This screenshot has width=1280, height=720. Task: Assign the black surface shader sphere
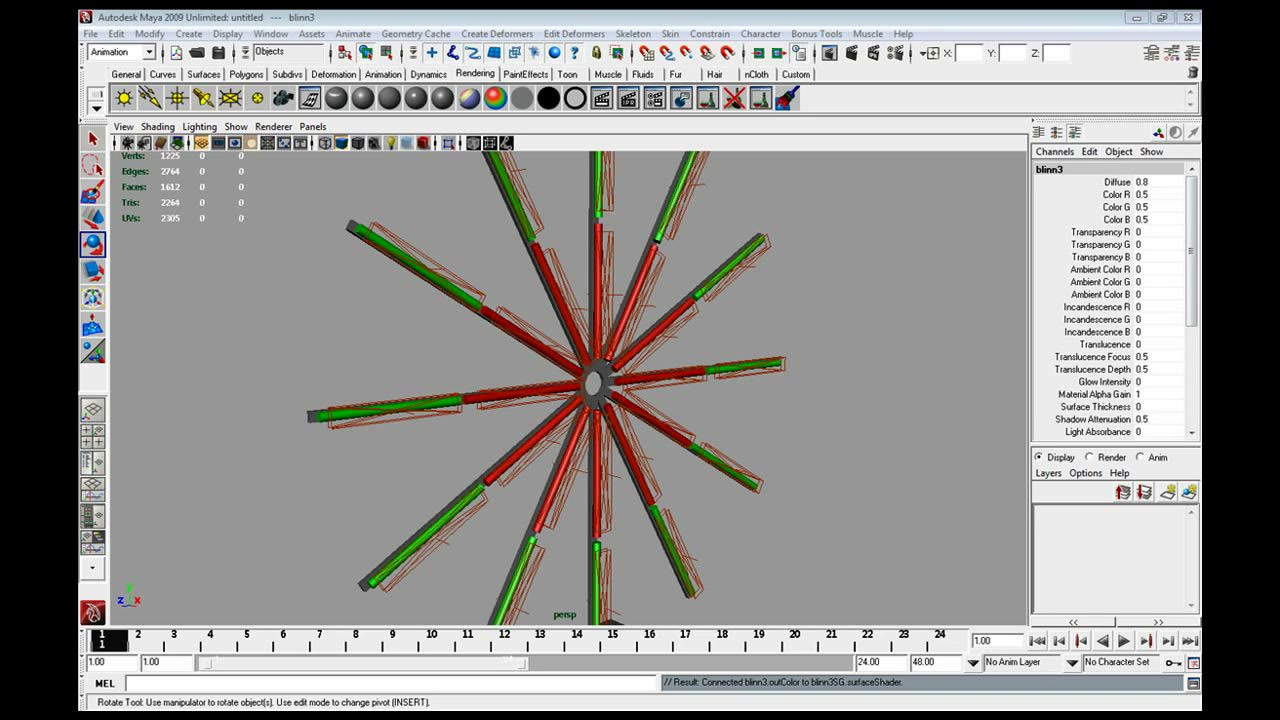click(x=548, y=98)
